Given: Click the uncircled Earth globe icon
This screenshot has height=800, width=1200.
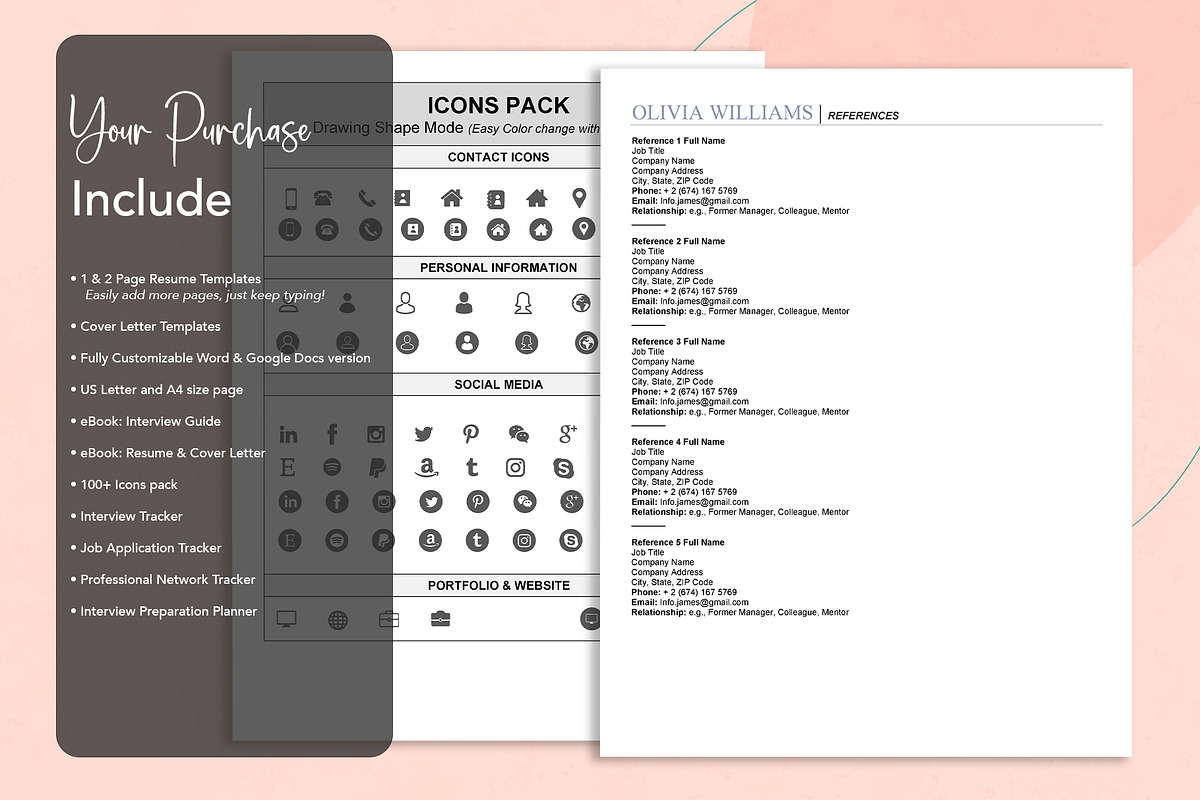Looking at the screenshot, I should (581, 303).
